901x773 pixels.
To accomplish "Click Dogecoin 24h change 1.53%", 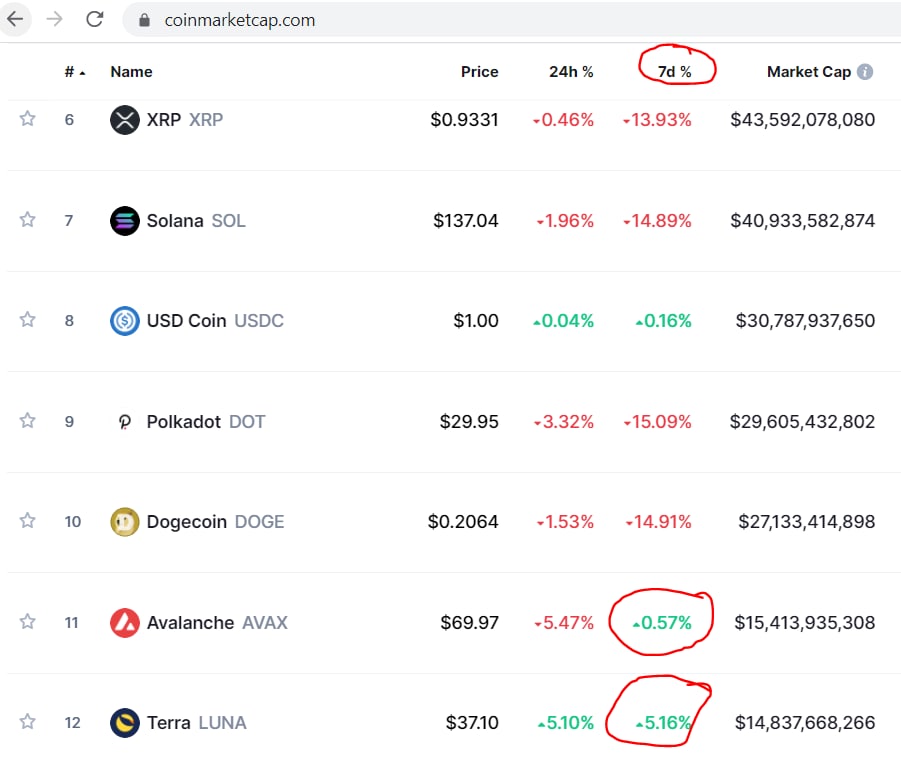I will pos(565,522).
